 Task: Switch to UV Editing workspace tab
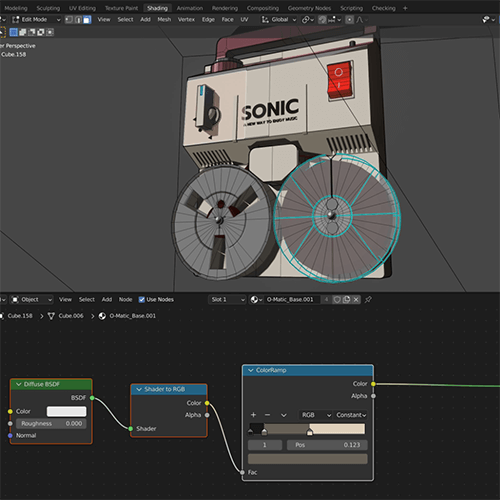82,8
